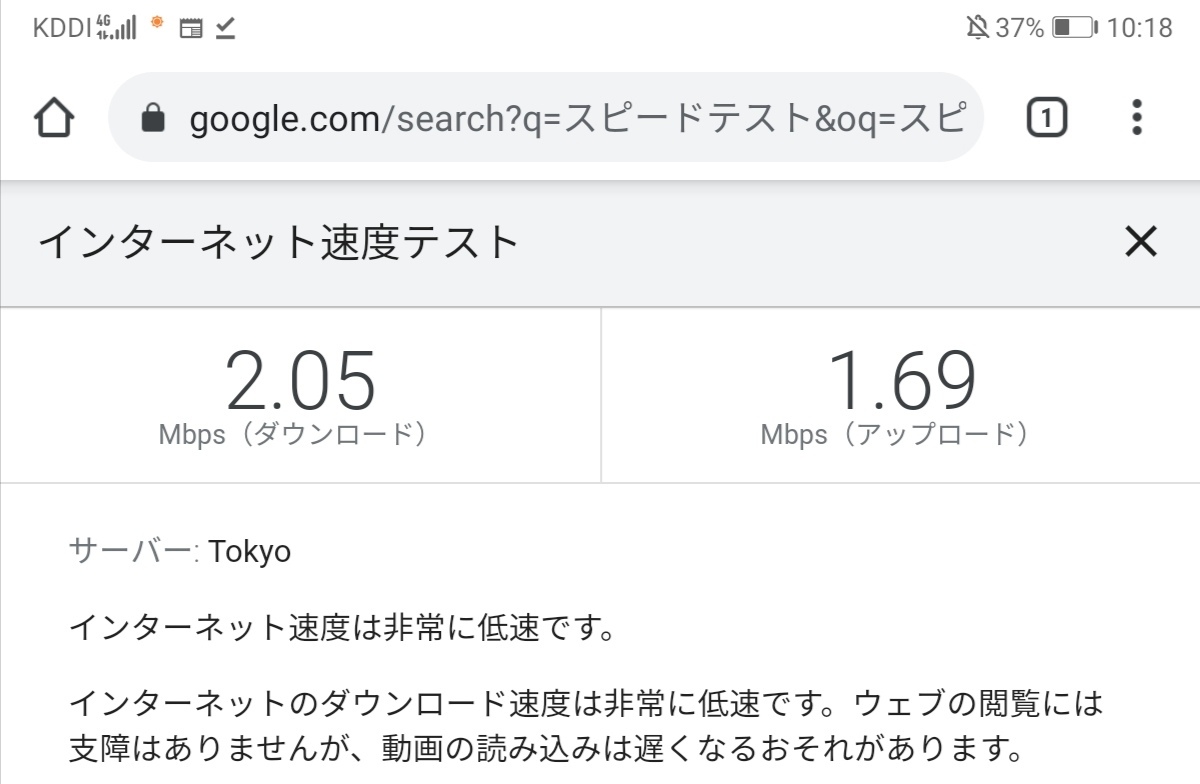Screen dimensions: 1200x784
Task: Tap the インターネット速度テスト title
Action: pyautogui.click(x=279, y=242)
